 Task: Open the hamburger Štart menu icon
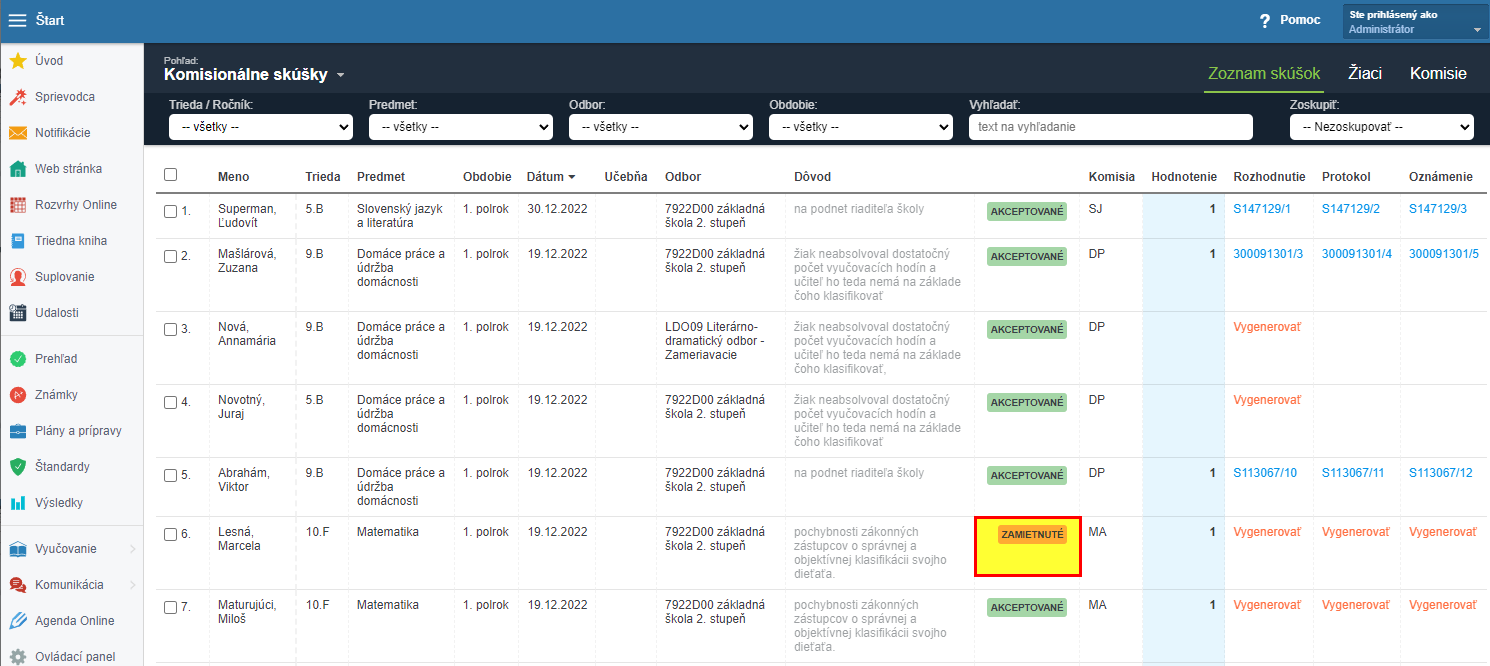[x=18, y=20]
